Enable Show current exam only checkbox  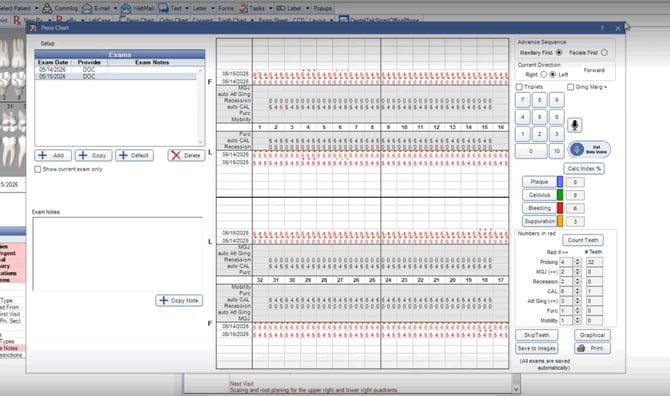click(38, 170)
